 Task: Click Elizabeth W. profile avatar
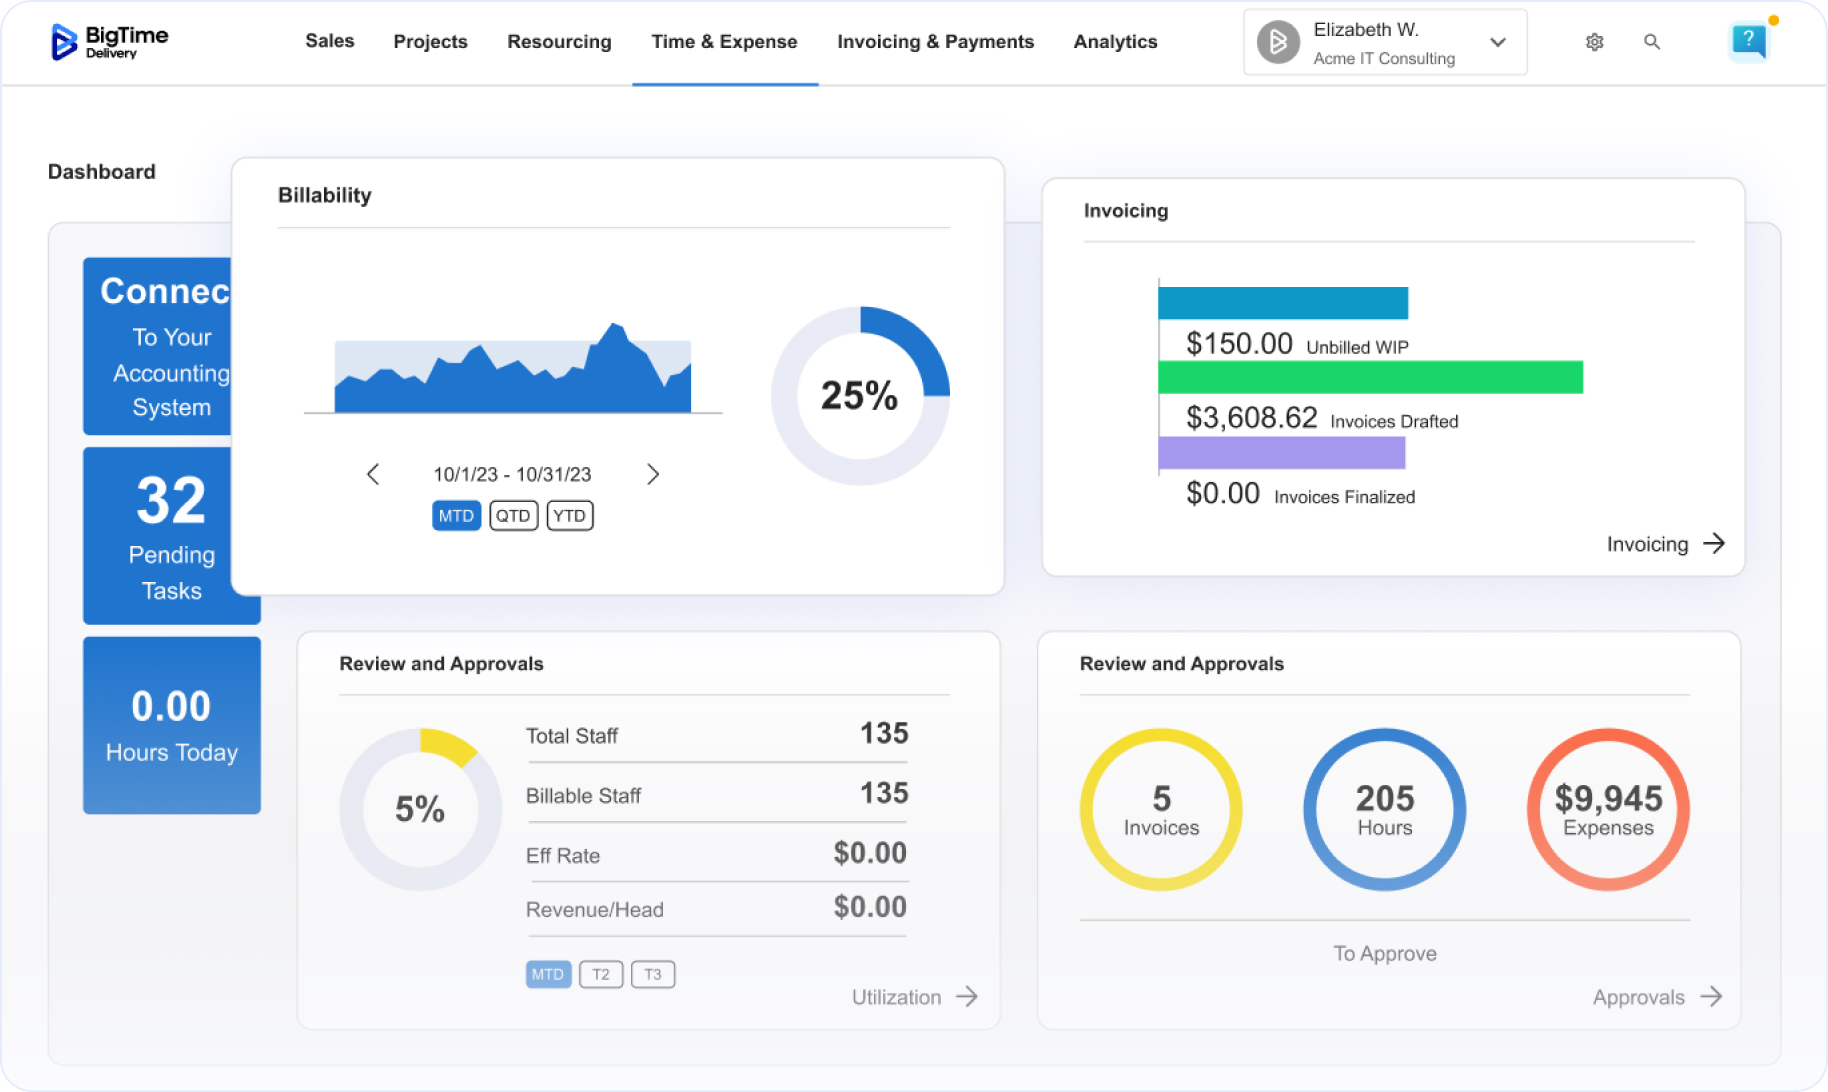pos(1278,43)
